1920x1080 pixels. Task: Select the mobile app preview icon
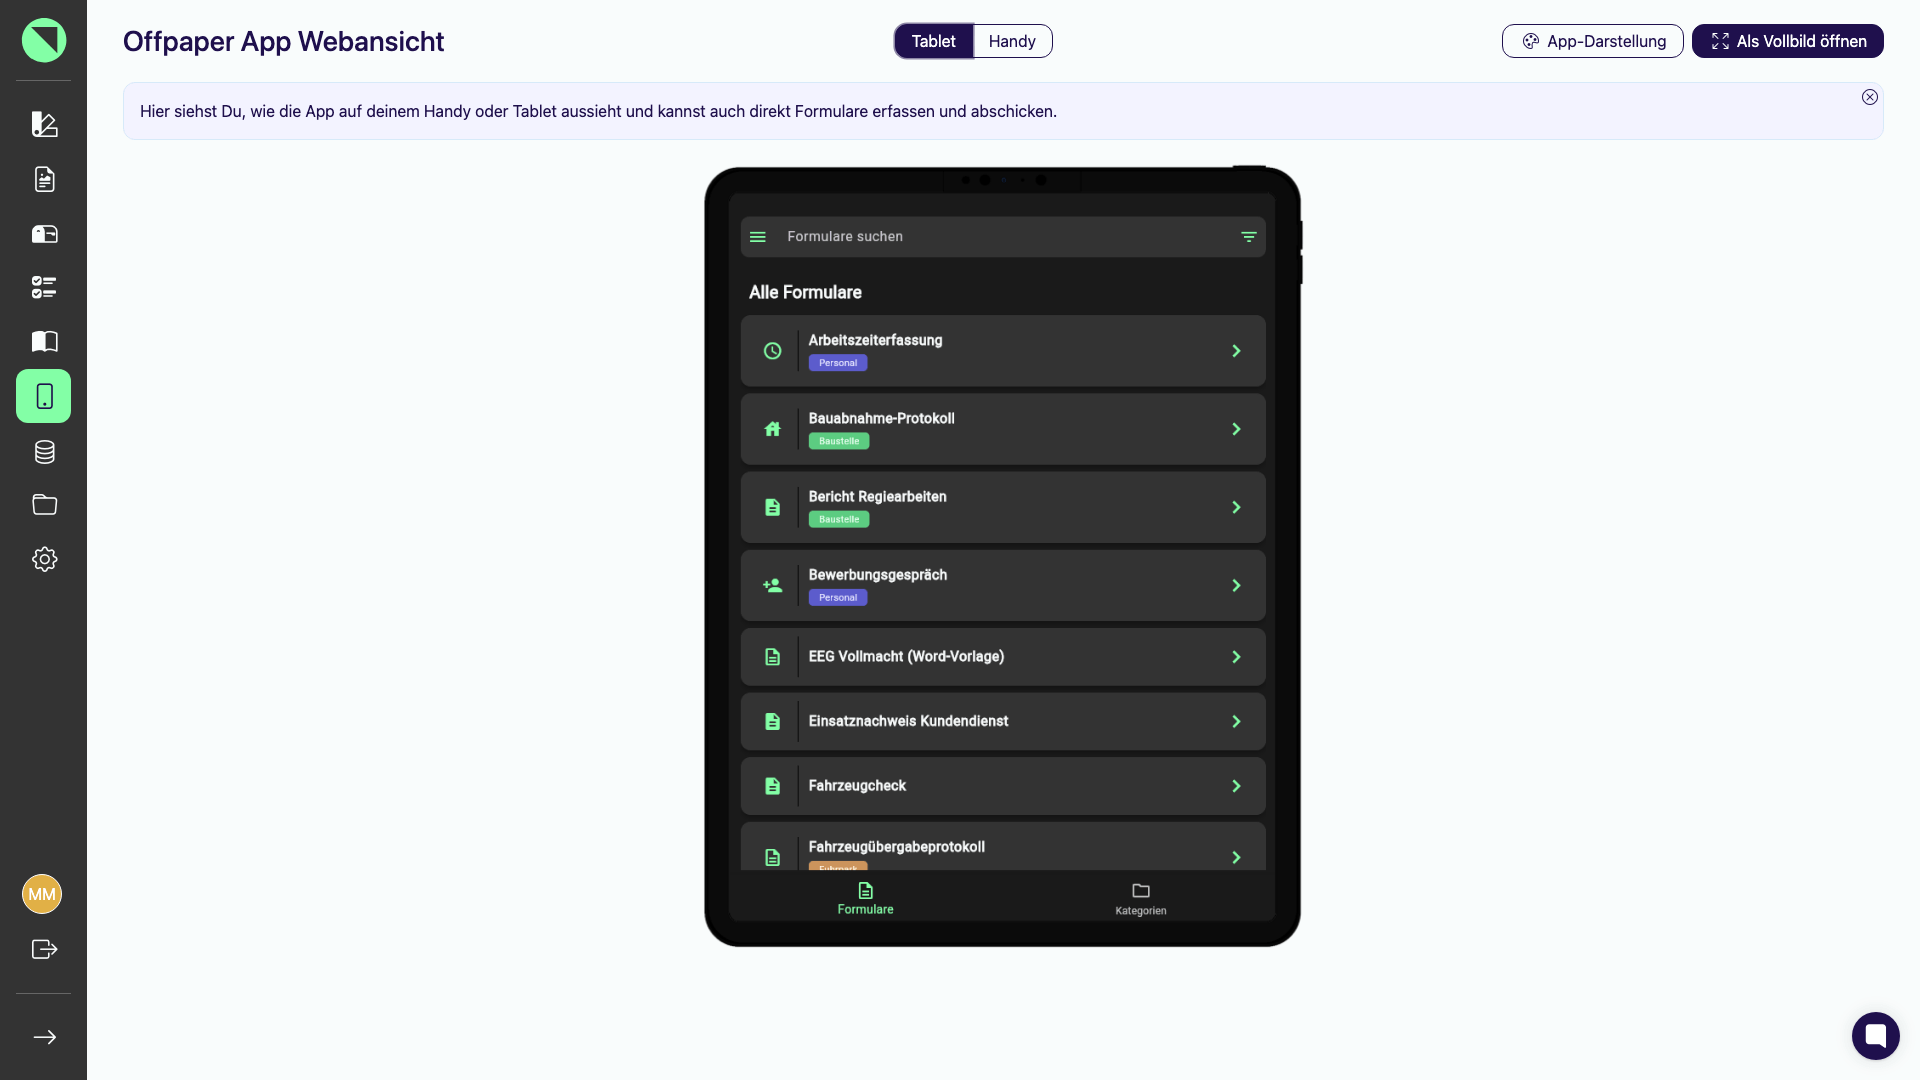44,396
